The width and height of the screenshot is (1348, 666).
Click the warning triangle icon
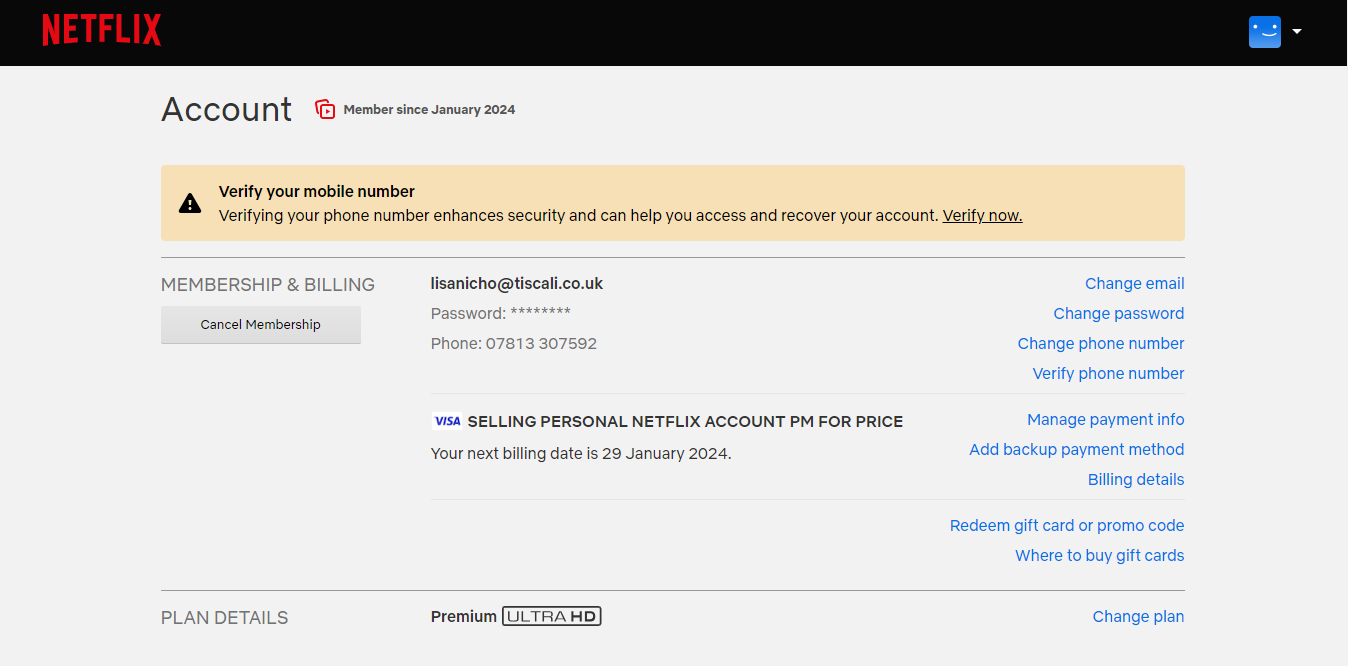click(190, 203)
